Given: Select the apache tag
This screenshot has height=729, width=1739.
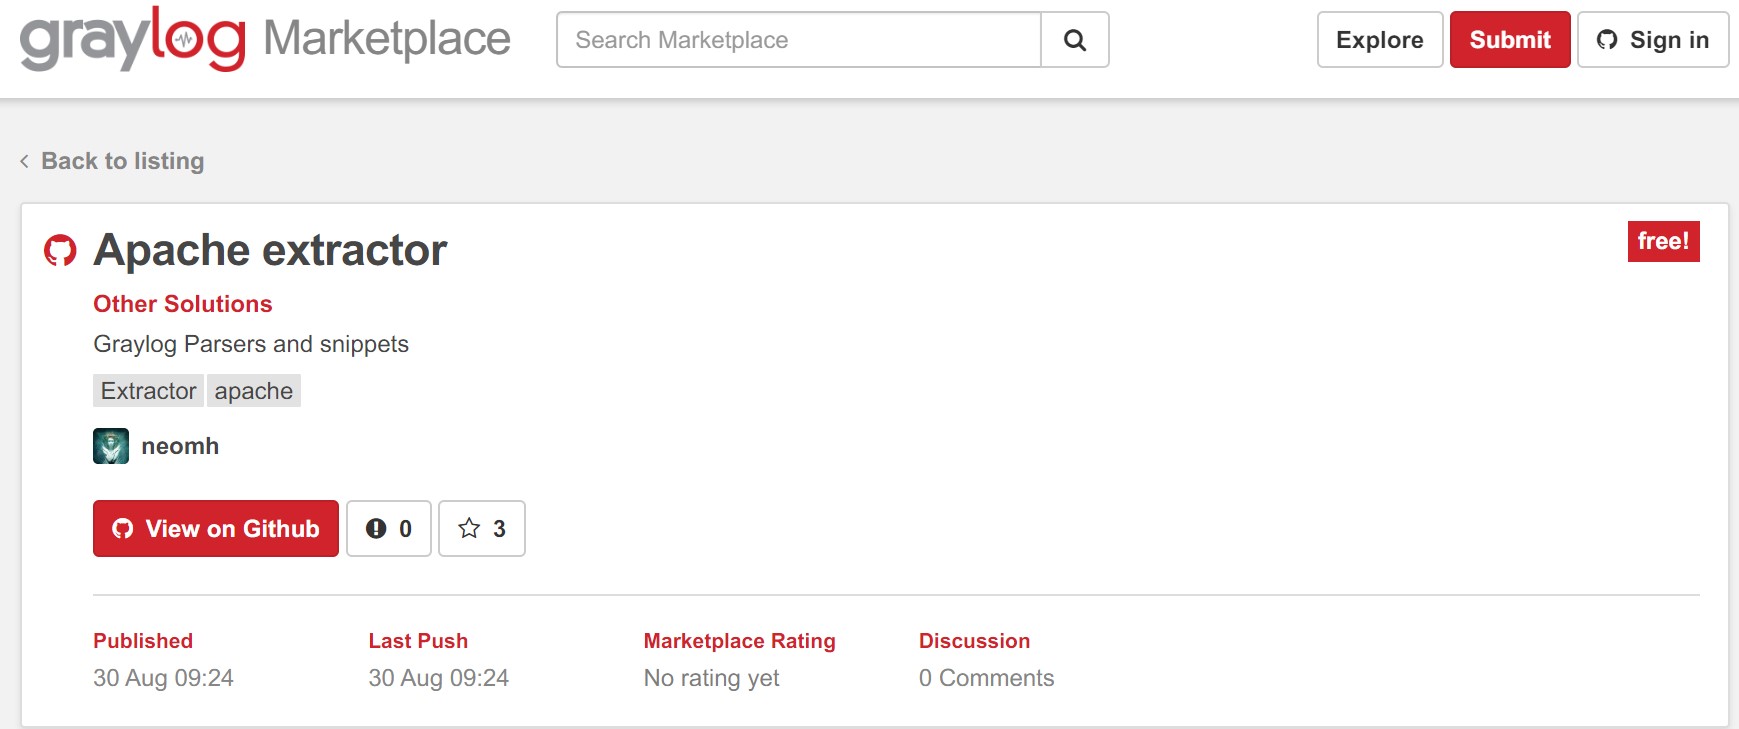Looking at the screenshot, I should (x=254, y=391).
